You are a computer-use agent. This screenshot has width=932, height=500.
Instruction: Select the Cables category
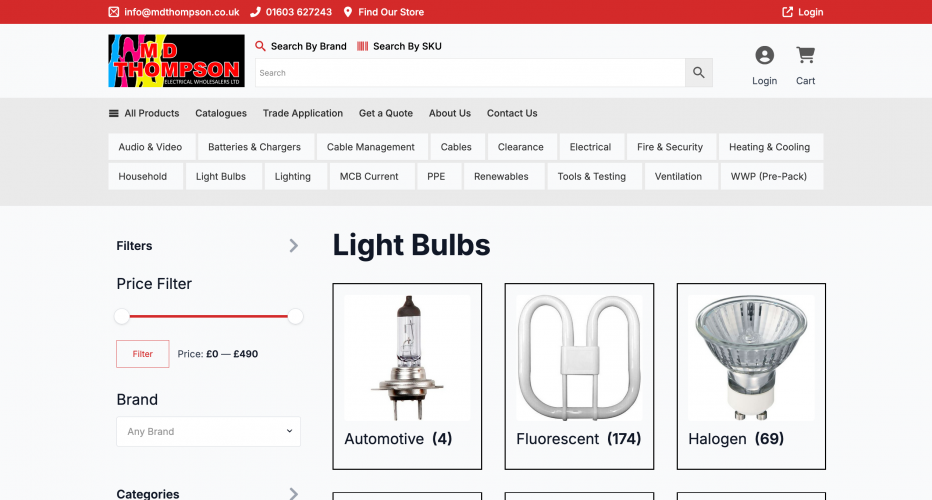click(x=456, y=147)
